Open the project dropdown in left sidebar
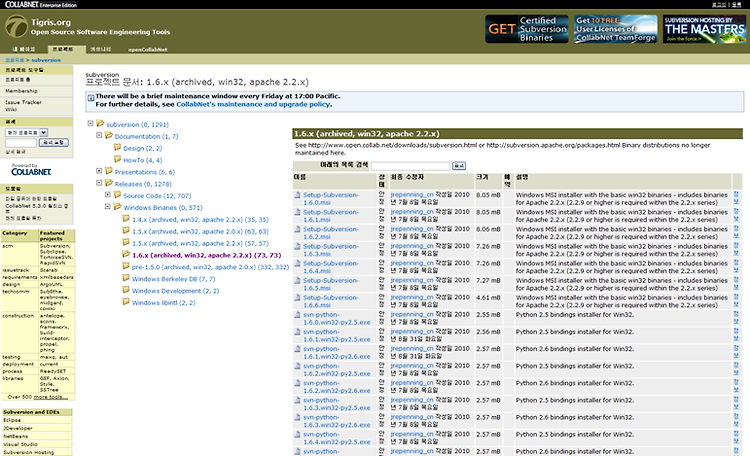The height and width of the screenshot is (456, 750). (x=26, y=132)
